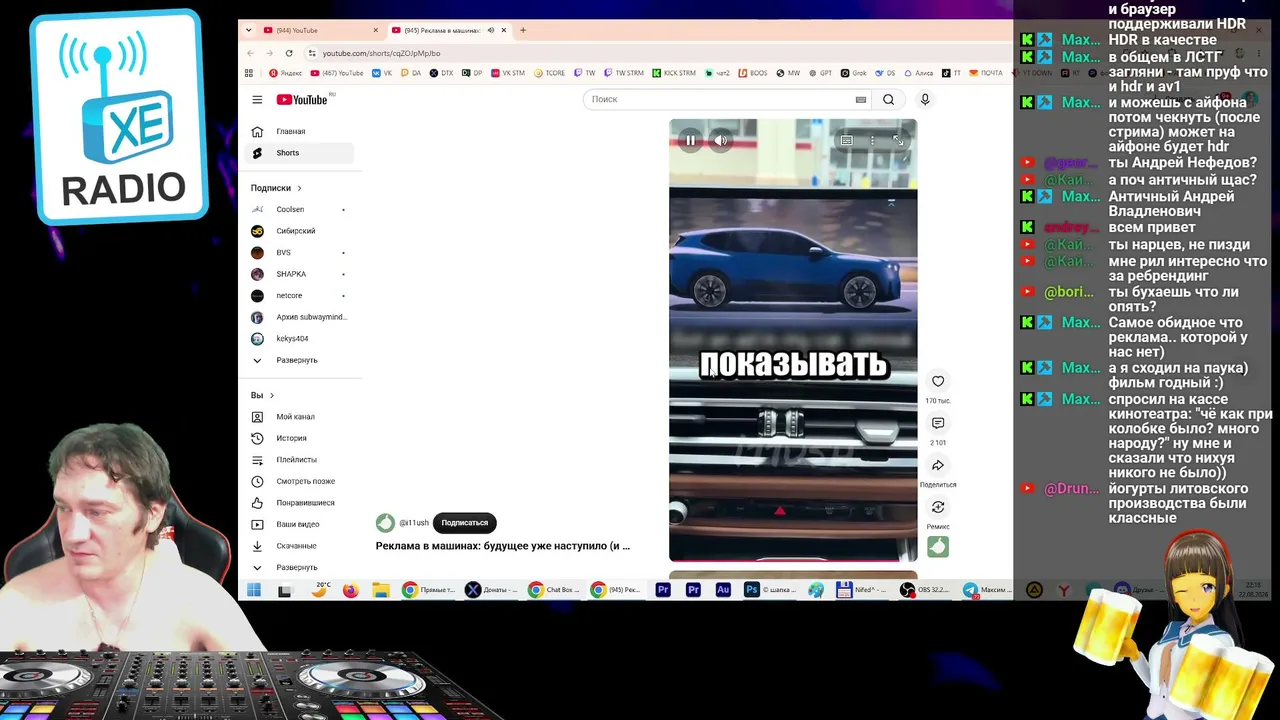Switch to OBS in the taskbar
The width and height of the screenshot is (1280, 720).
925,590
